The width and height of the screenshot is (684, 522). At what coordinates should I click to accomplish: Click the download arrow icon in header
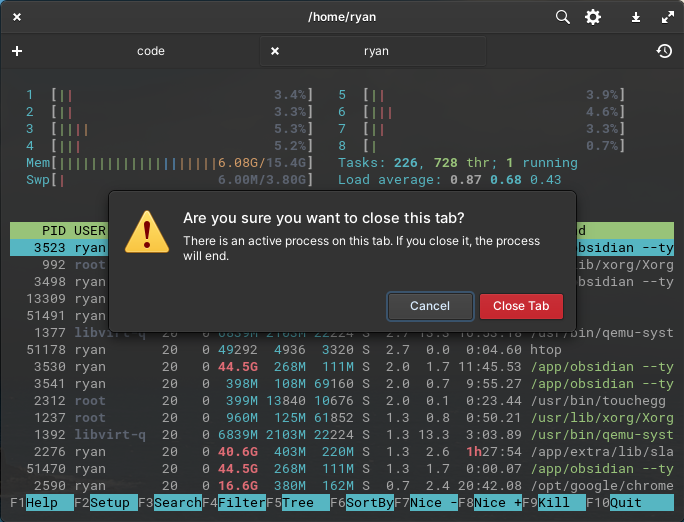click(636, 17)
